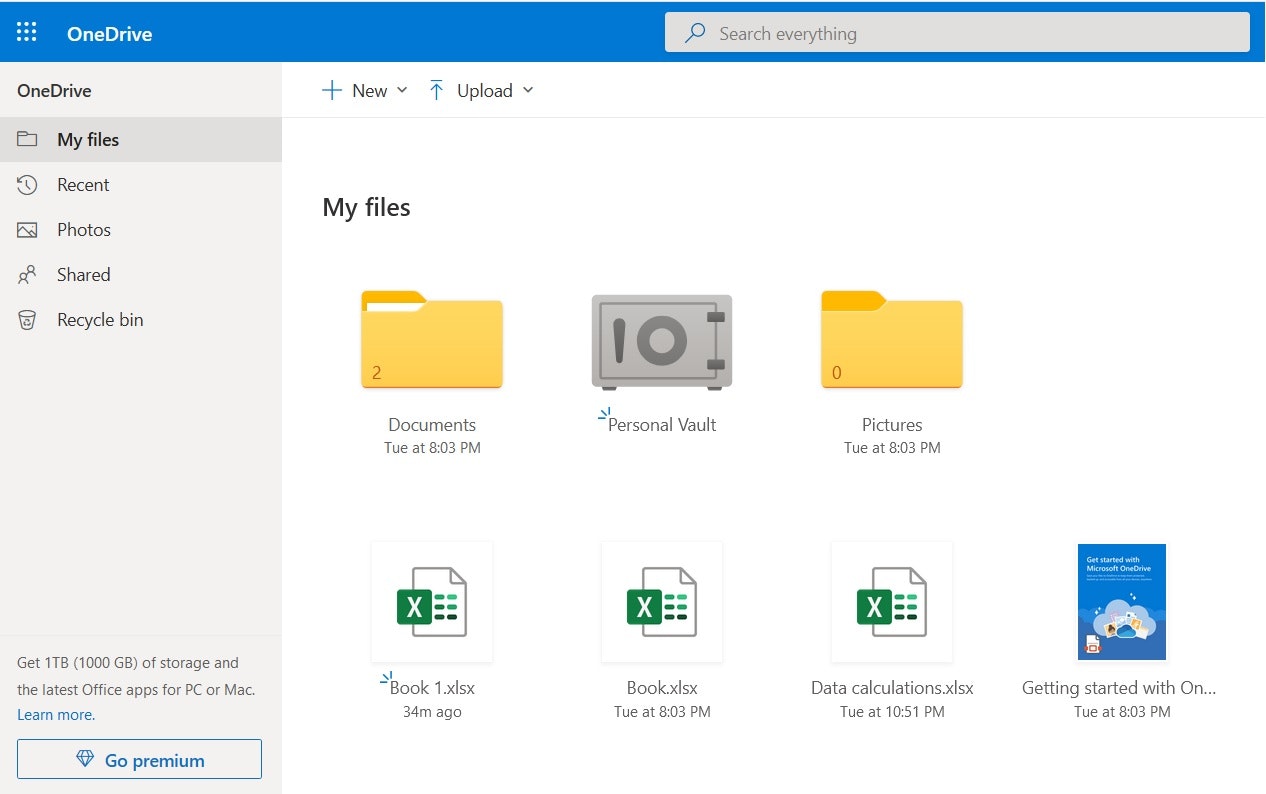The height and width of the screenshot is (794, 1266).
Task: Open the Recycle bin icon
Action: [25, 319]
